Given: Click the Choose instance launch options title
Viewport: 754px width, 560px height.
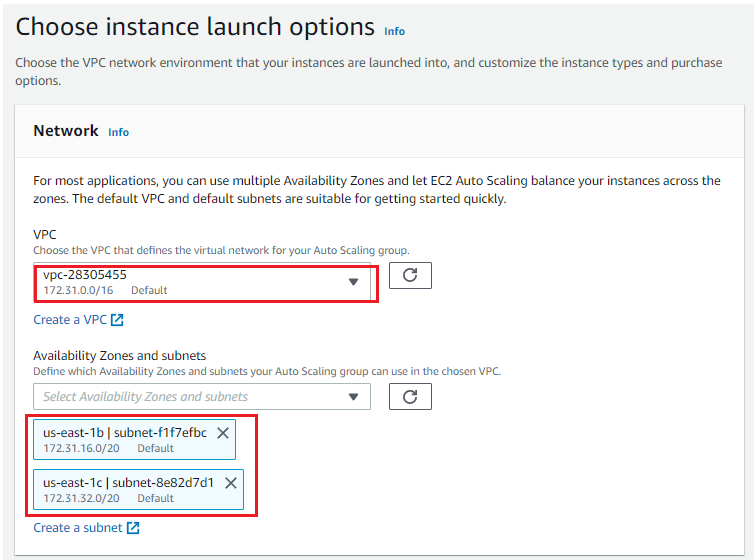Looking at the screenshot, I should click(x=195, y=27).
